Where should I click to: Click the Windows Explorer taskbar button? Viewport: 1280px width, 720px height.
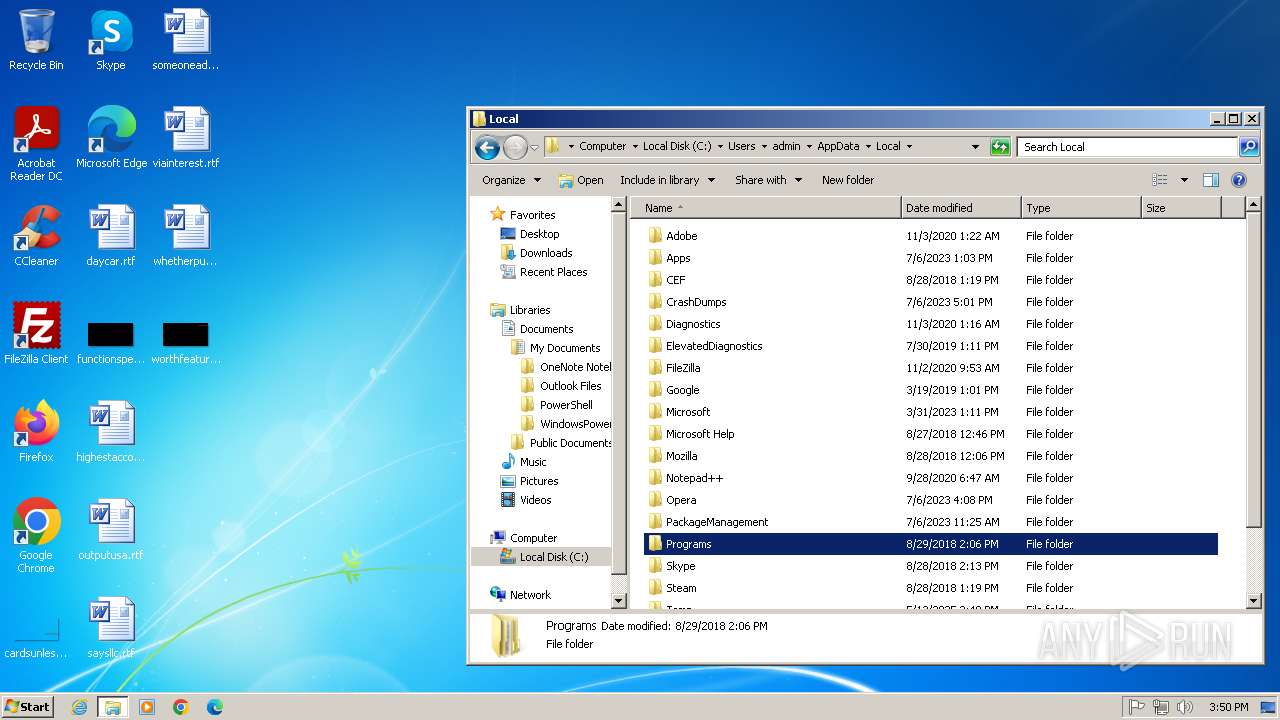(113, 707)
